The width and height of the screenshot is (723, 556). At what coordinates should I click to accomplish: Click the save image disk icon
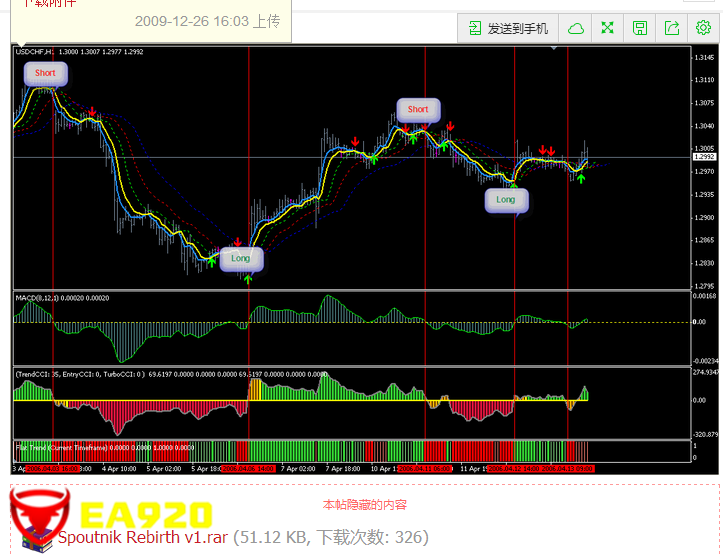point(640,28)
